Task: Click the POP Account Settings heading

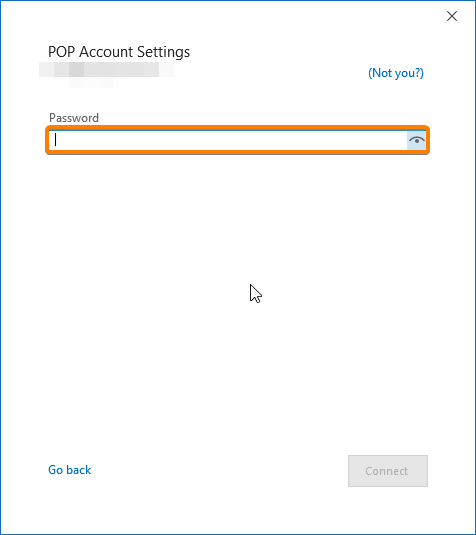Action: tap(119, 52)
